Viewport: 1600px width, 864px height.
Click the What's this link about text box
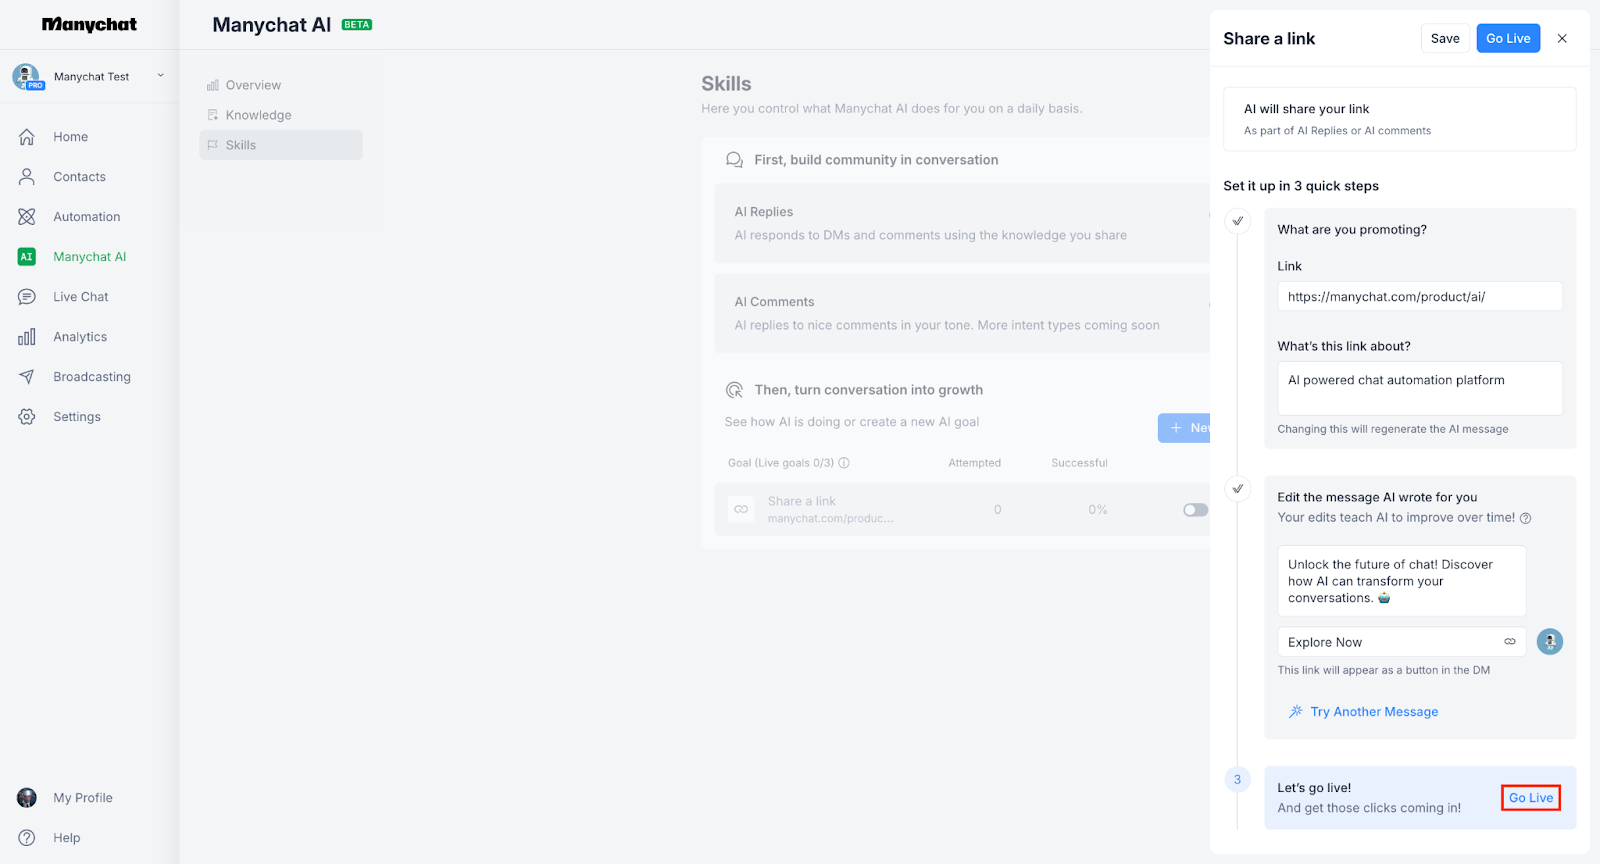point(1419,388)
